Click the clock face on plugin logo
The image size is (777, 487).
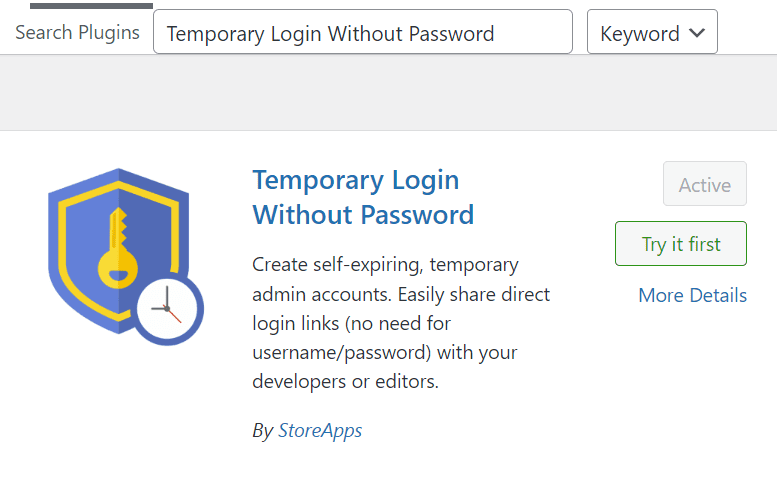[x=167, y=308]
